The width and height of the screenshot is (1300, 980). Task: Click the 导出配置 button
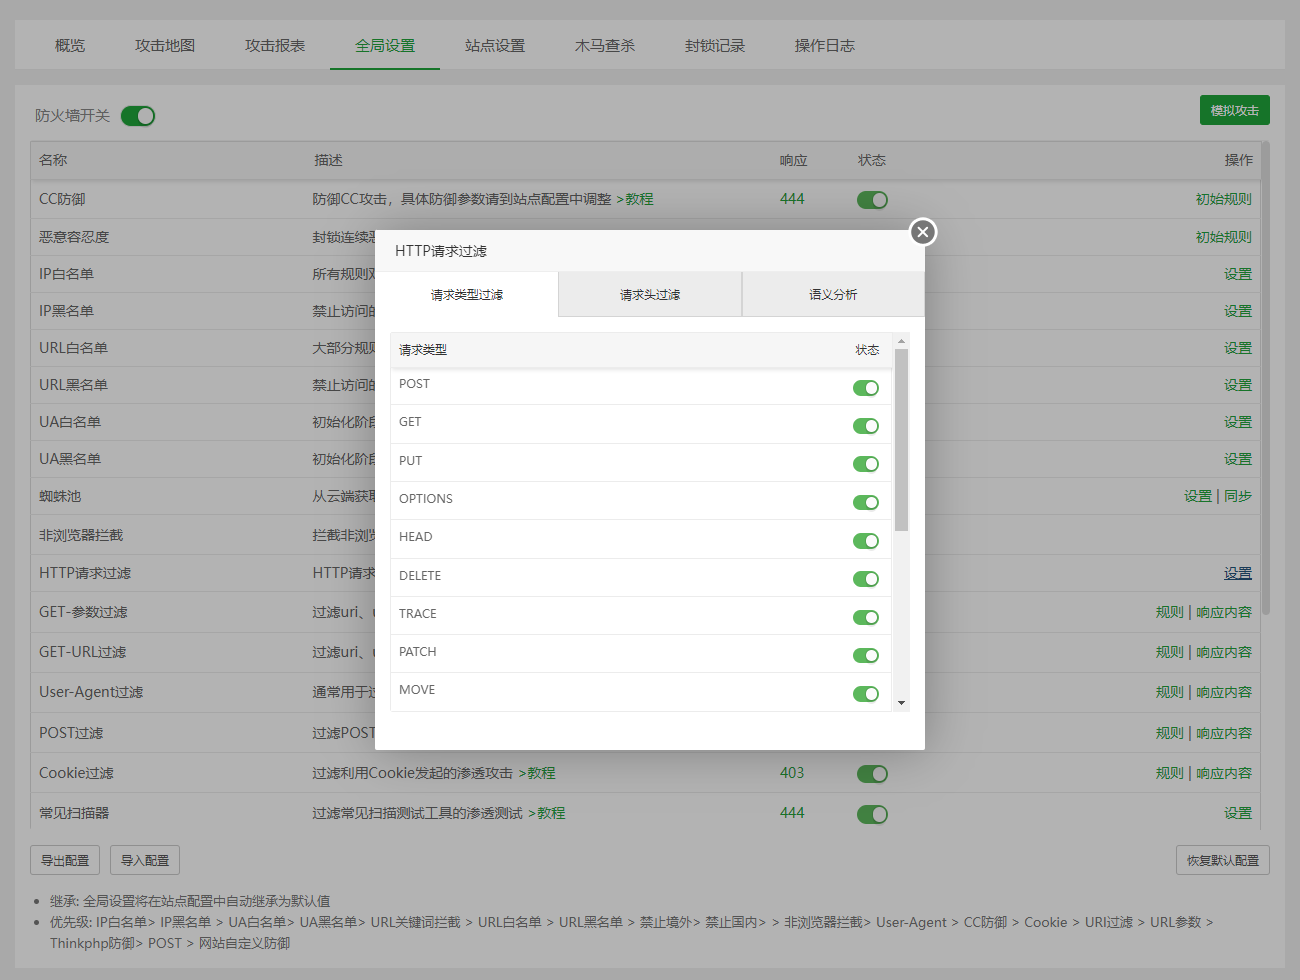pos(65,860)
